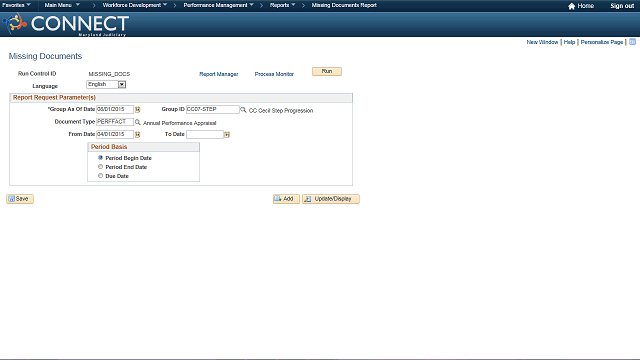Click the New Window link
Screen dimensions: 640x360
point(542,42)
